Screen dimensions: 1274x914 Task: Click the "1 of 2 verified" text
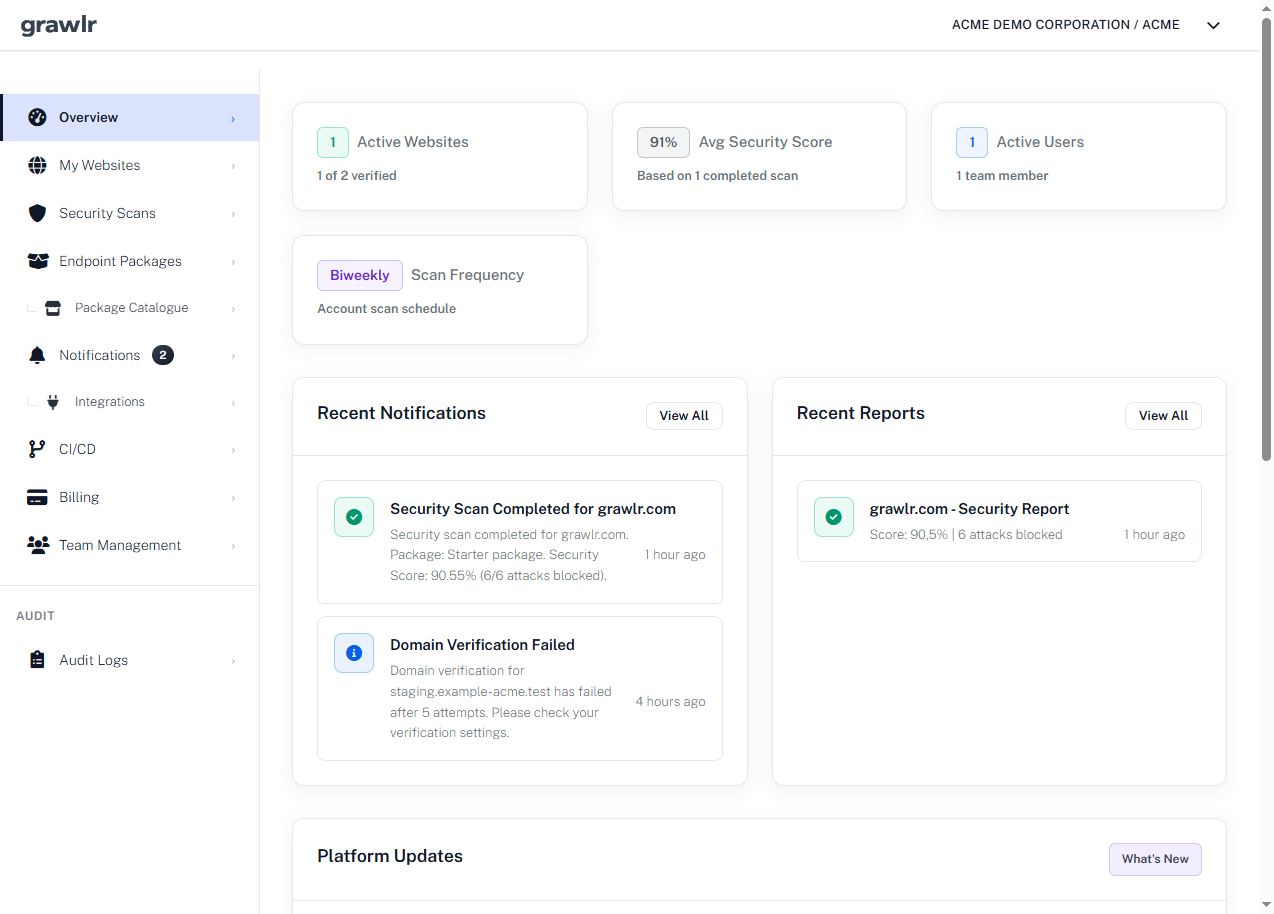pos(357,176)
